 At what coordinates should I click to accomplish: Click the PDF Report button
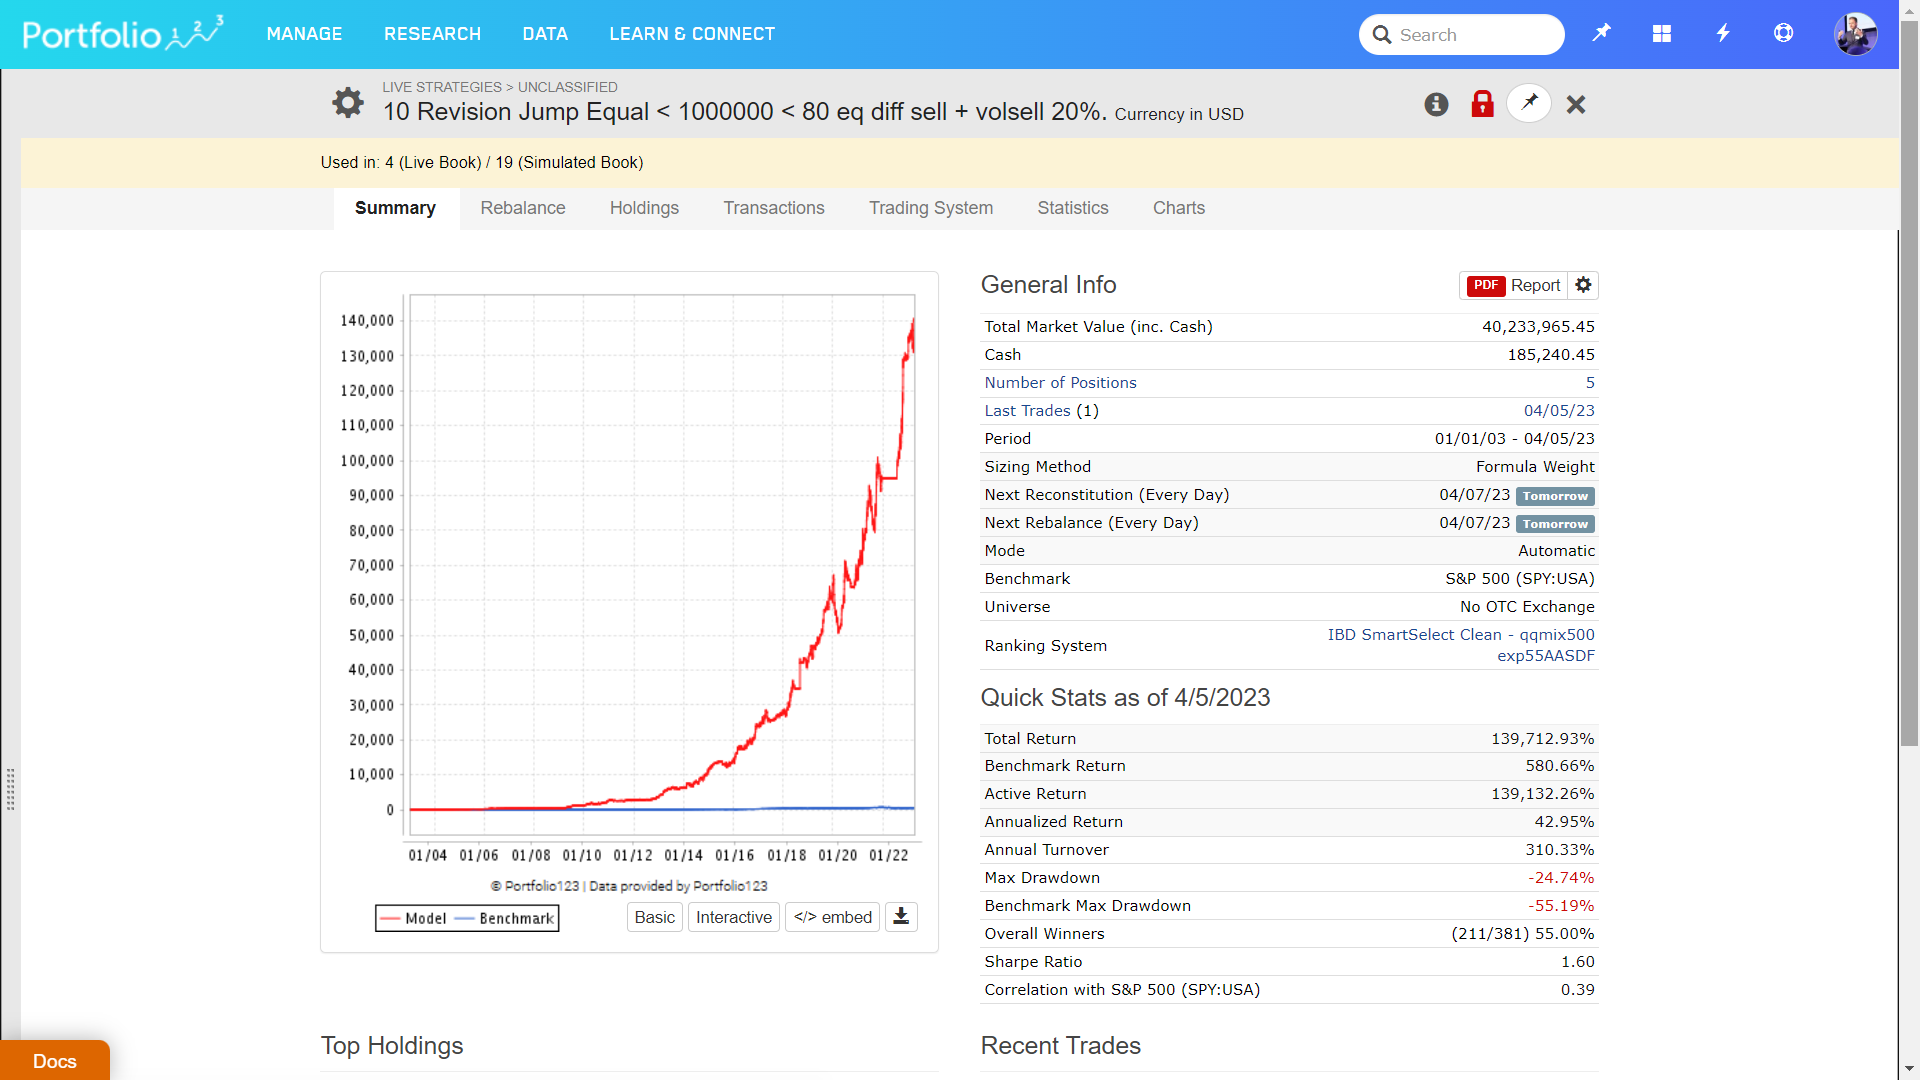[x=1514, y=285]
